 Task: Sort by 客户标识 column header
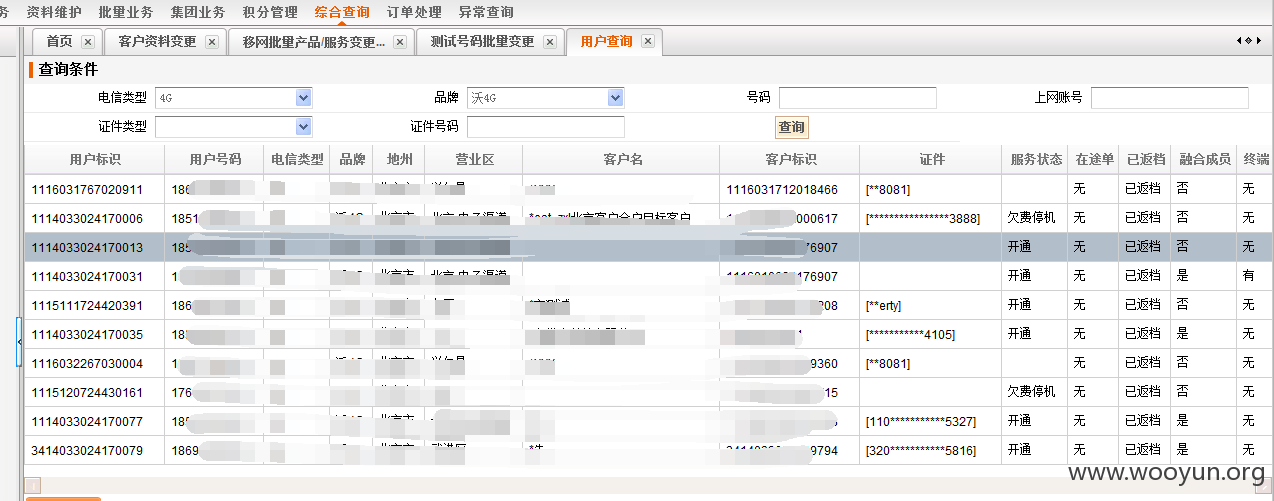click(x=790, y=160)
